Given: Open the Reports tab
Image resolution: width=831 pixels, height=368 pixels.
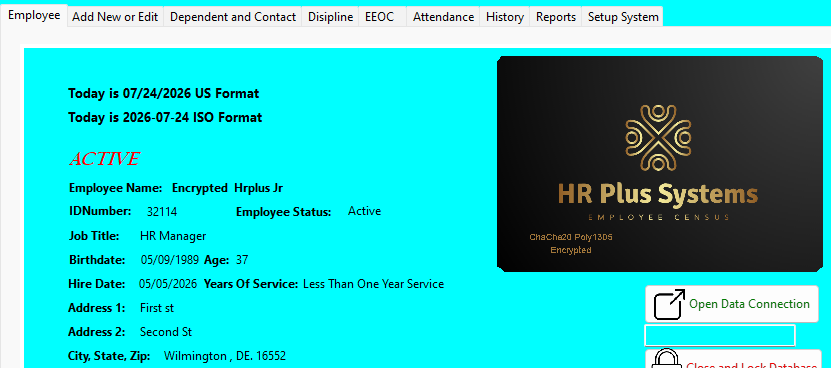Looking at the screenshot, I should coord(555,17).
